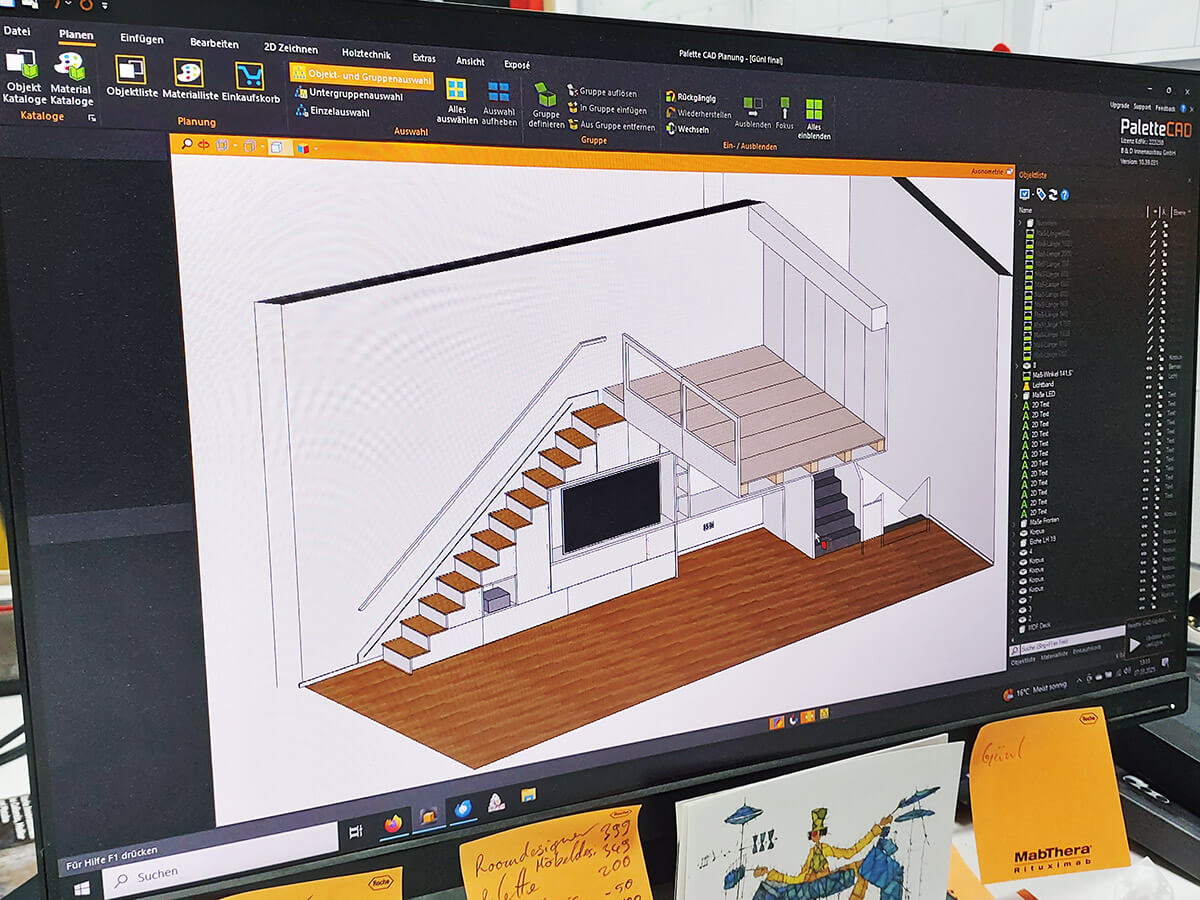Click Alles auswählen in the ribbon

click(x=456, y=100)
